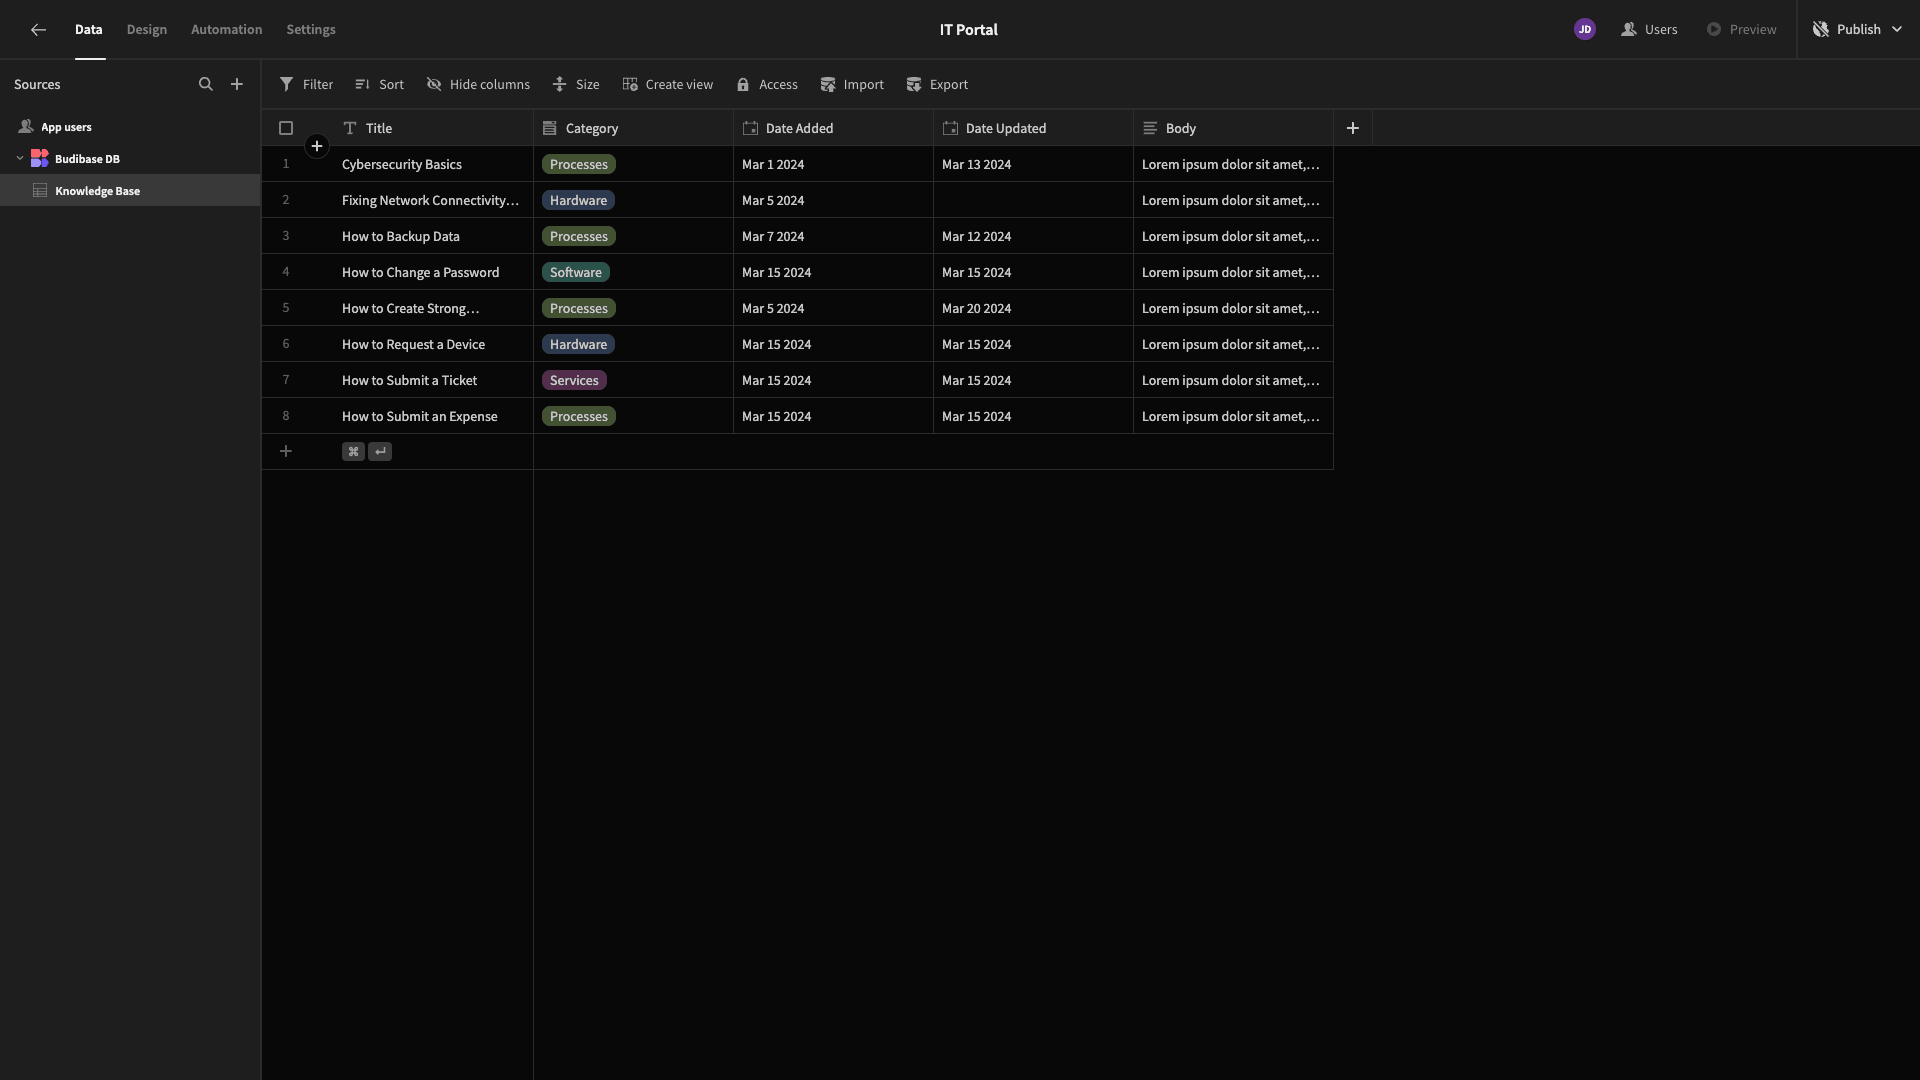Open the Sort options
Screen dimensions: 1920x1080
coord(379,84)
